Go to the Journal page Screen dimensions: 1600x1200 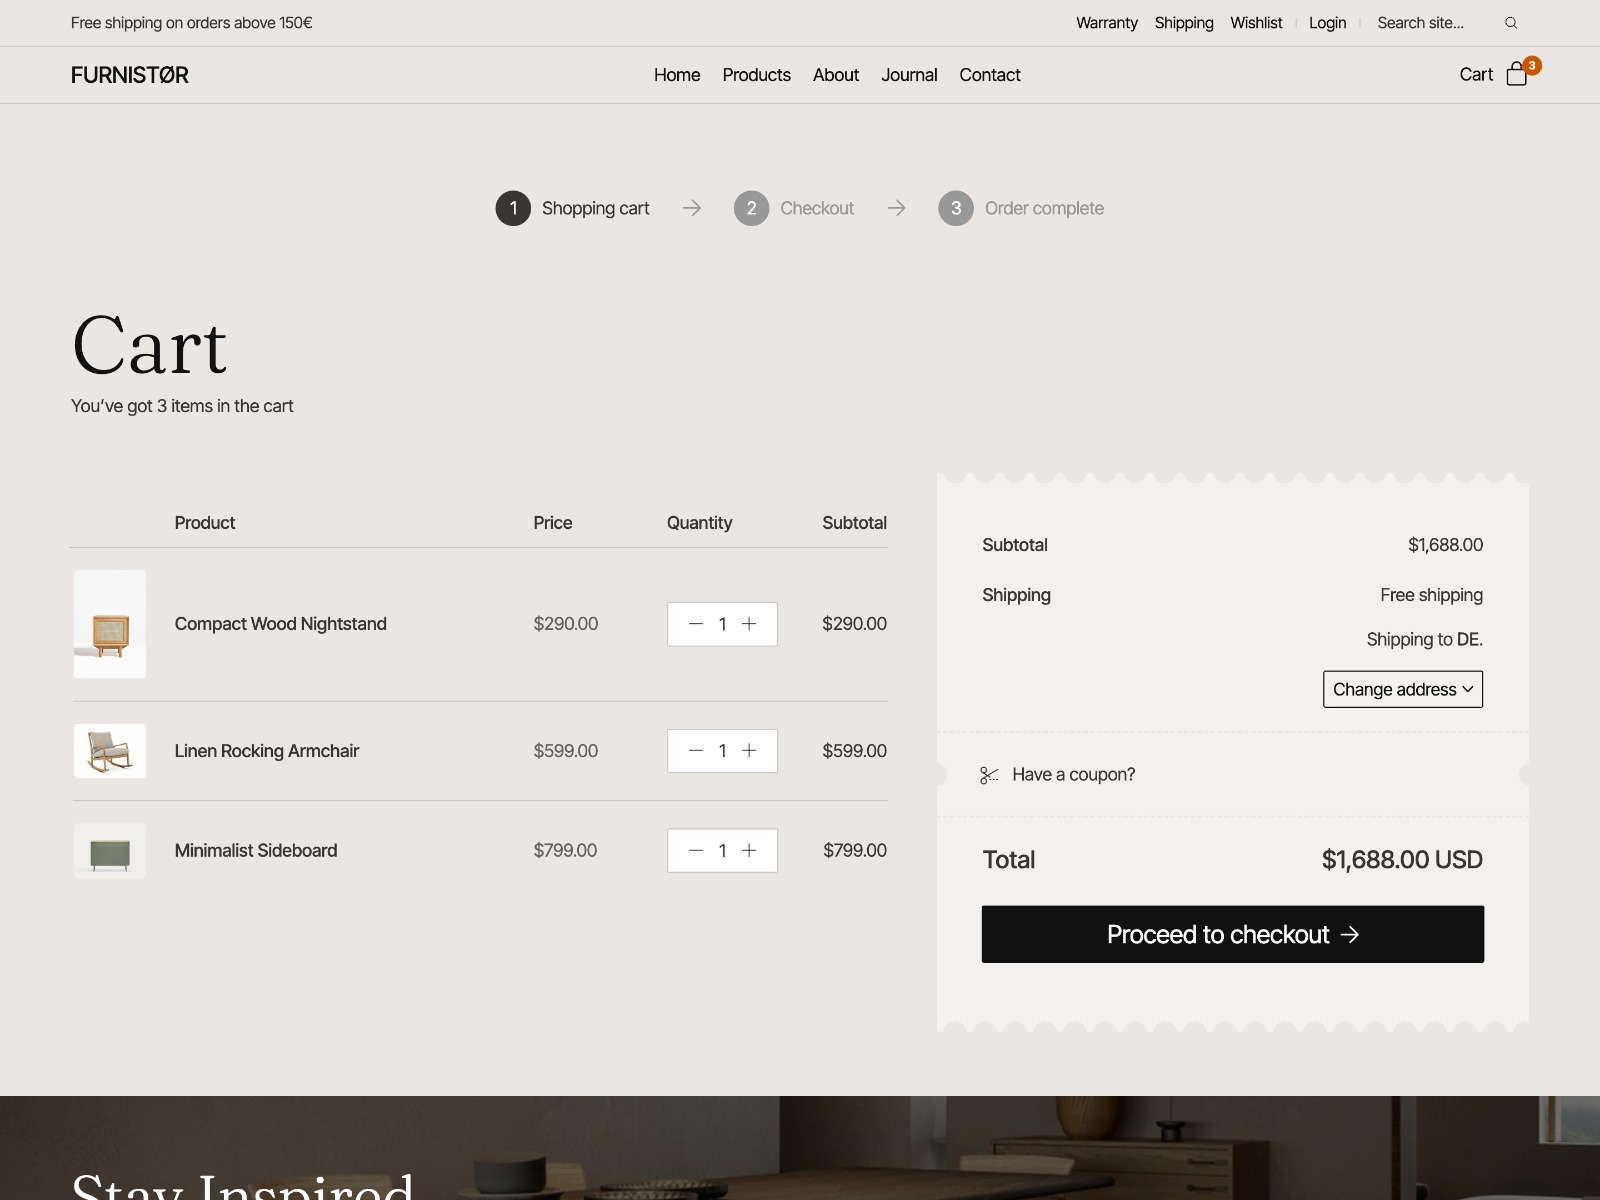click(908, 75)
